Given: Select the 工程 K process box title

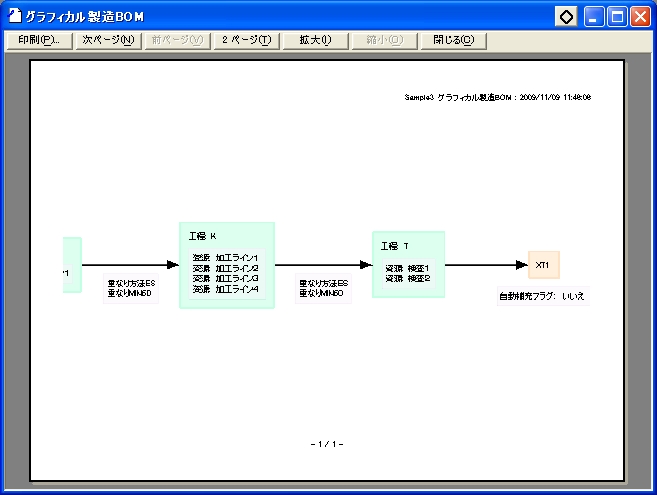Looking at the screenshot, I should click(x=202, y=236).
